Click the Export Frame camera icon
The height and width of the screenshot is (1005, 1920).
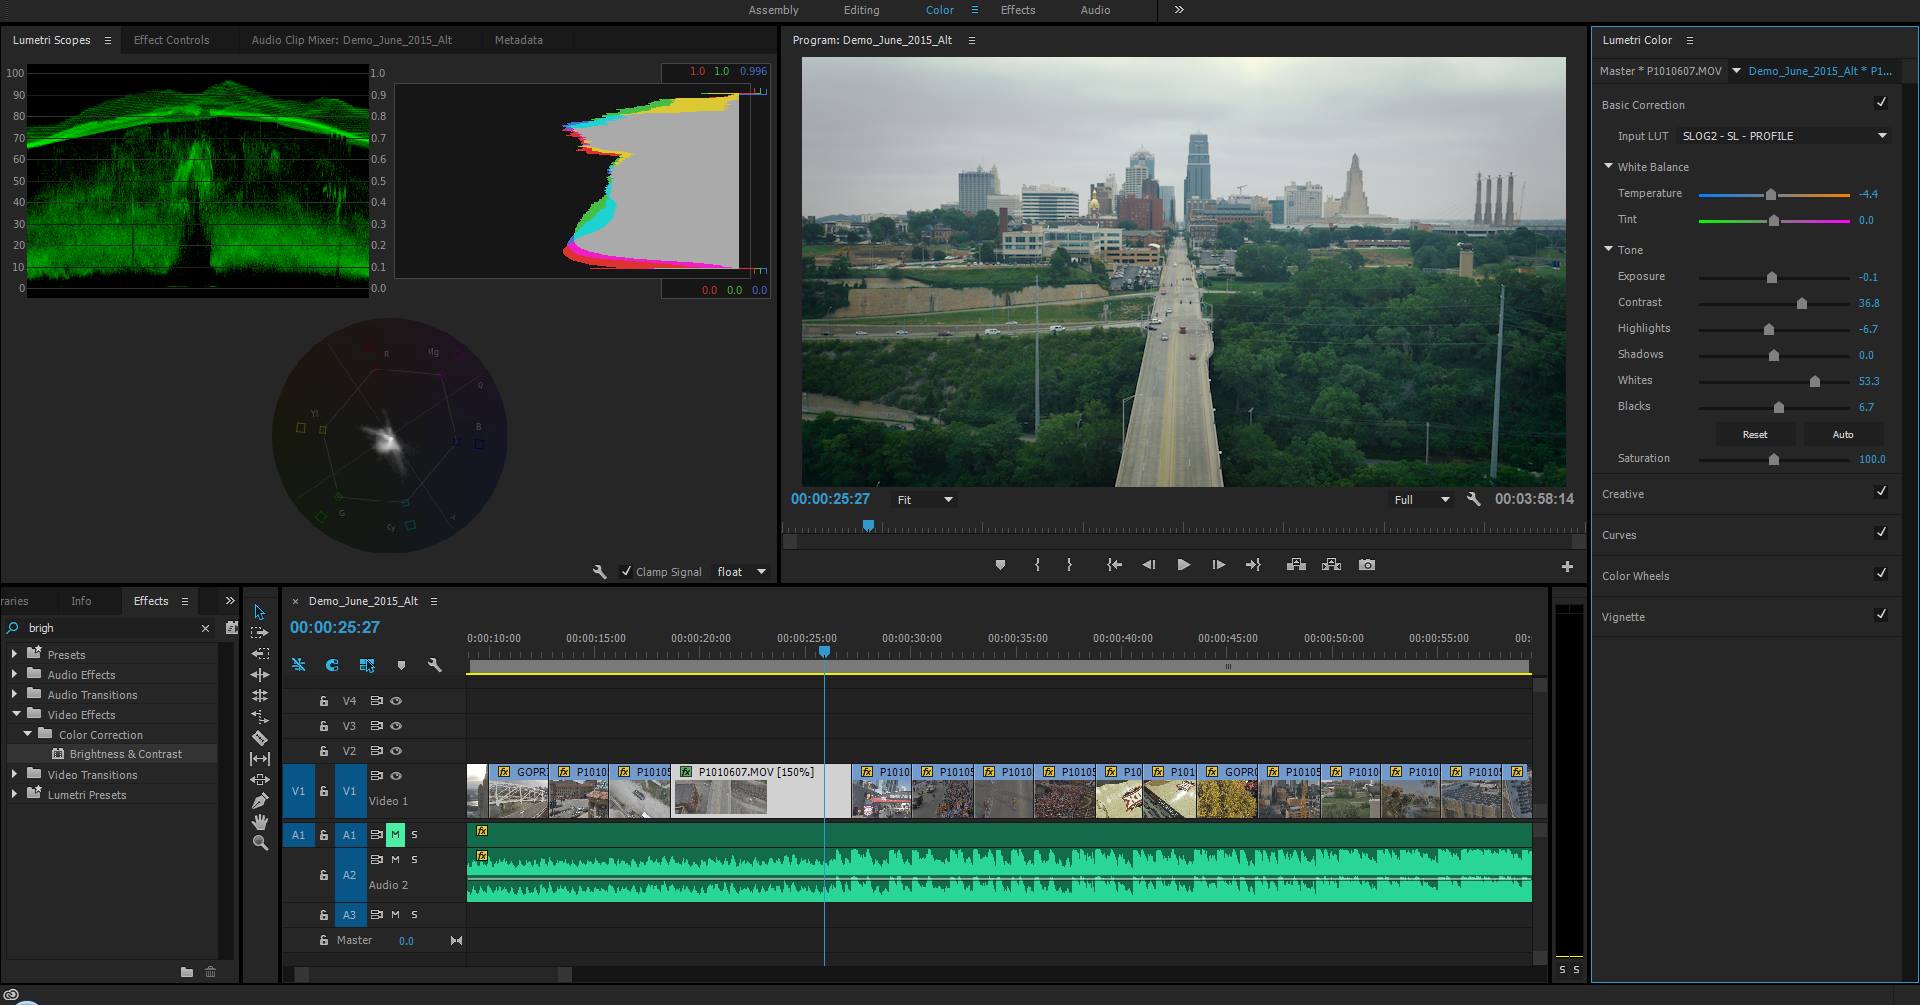click(x=1367, y=565)
